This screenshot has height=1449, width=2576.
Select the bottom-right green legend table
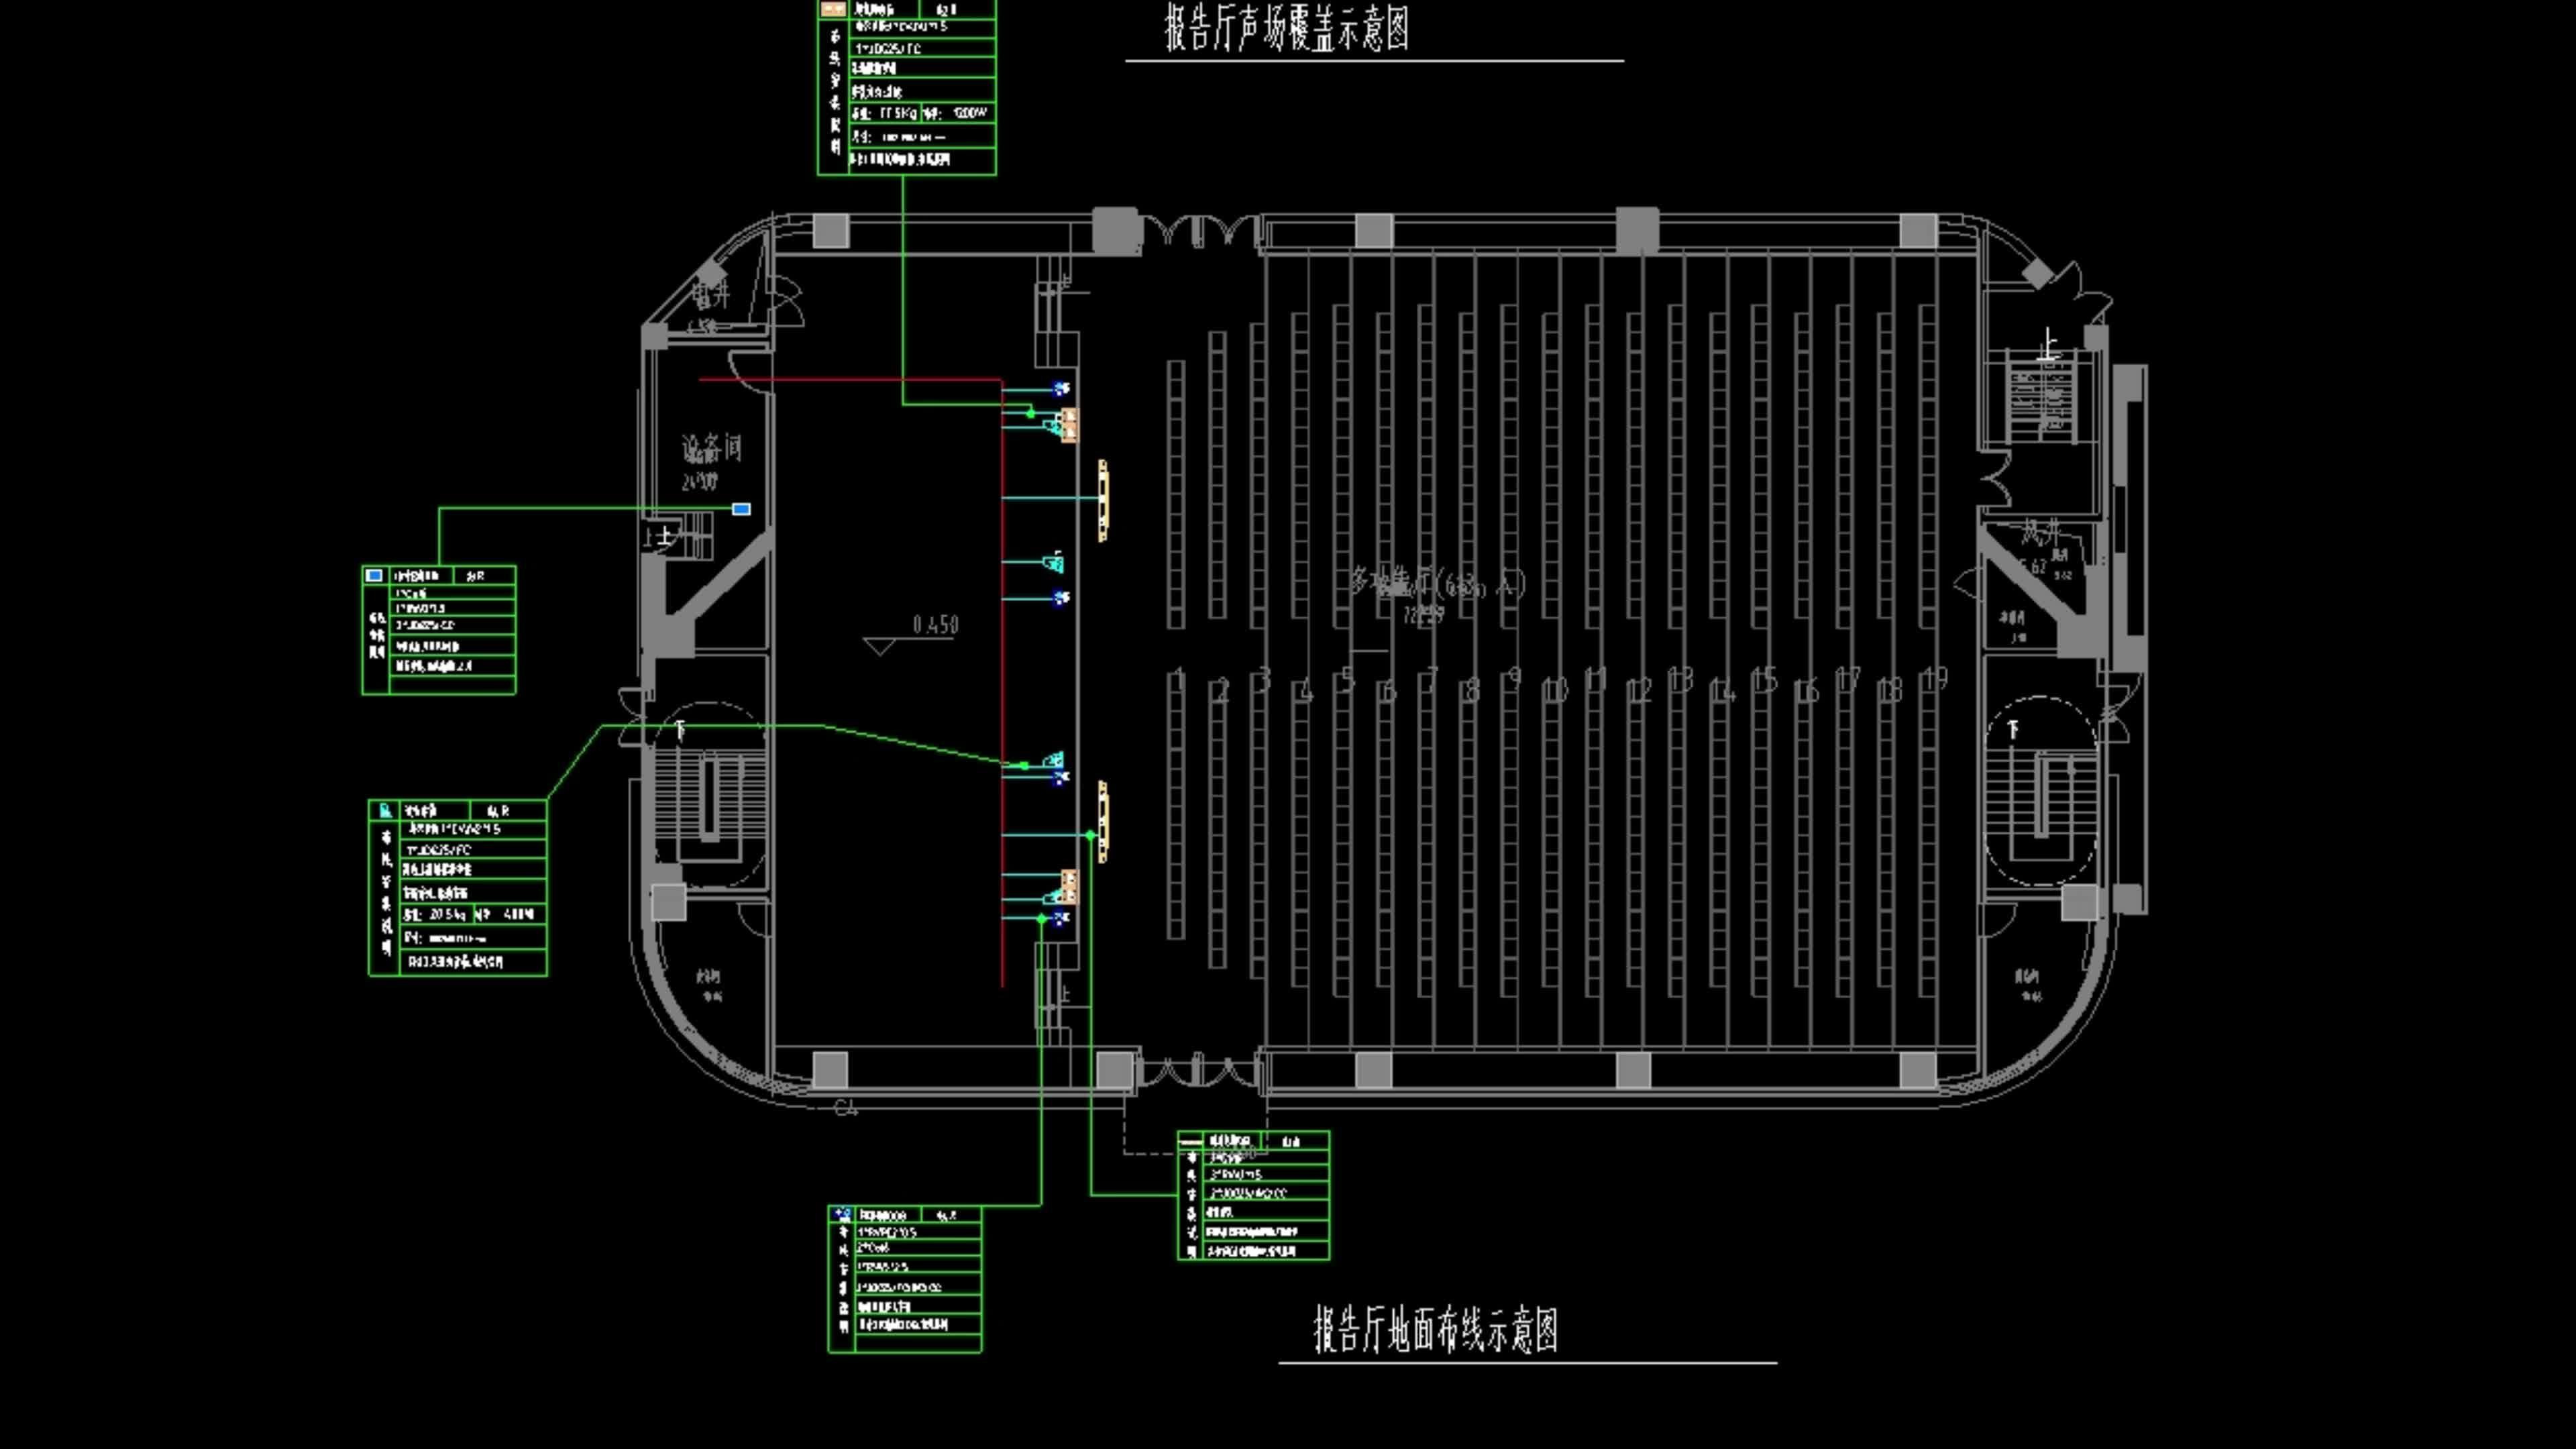1253,1196
